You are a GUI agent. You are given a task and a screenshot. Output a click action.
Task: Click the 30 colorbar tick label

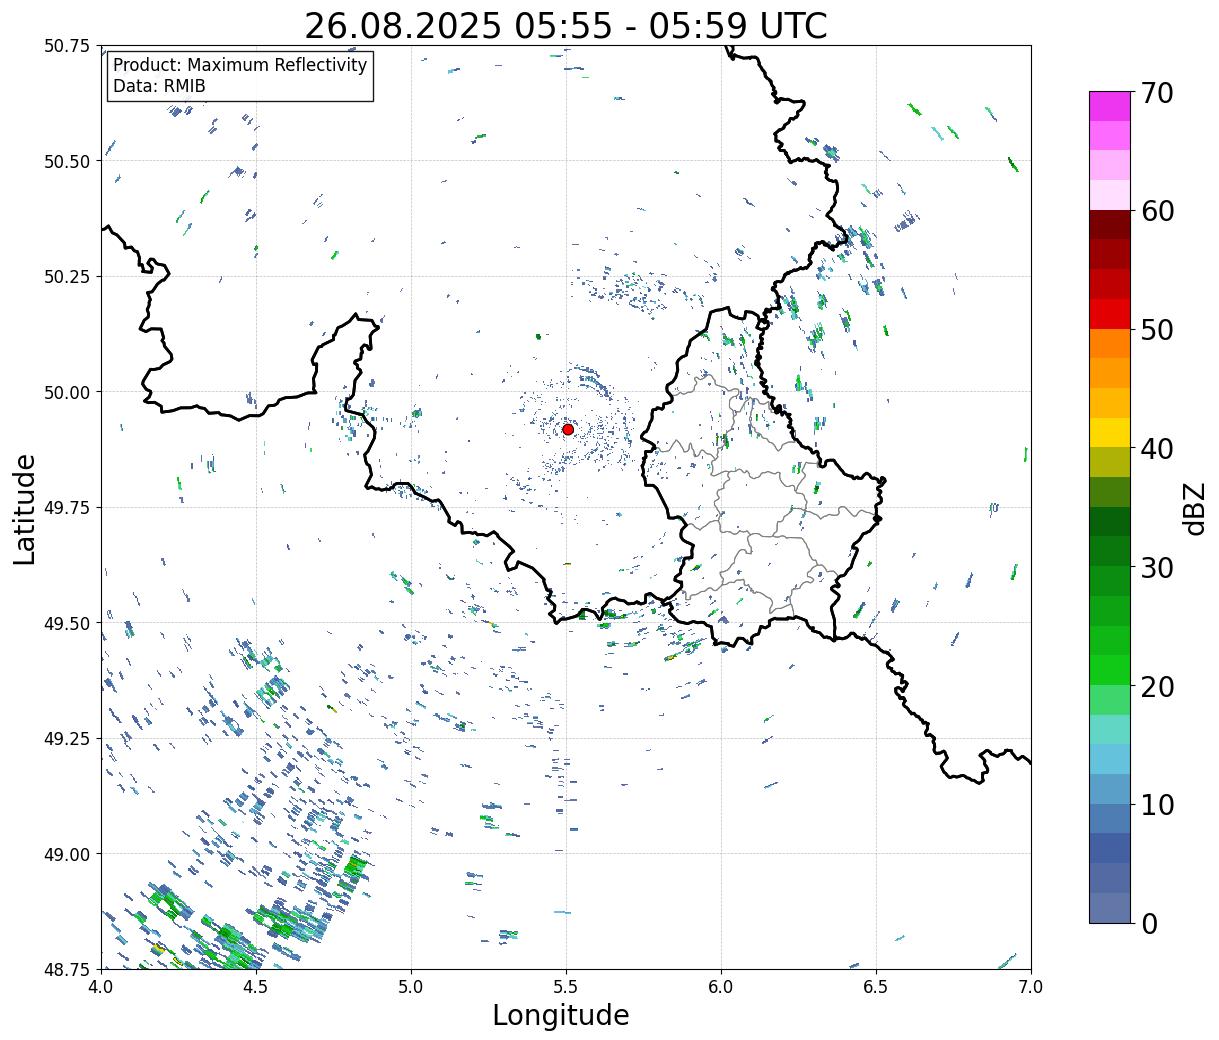tap(1157, 567)
